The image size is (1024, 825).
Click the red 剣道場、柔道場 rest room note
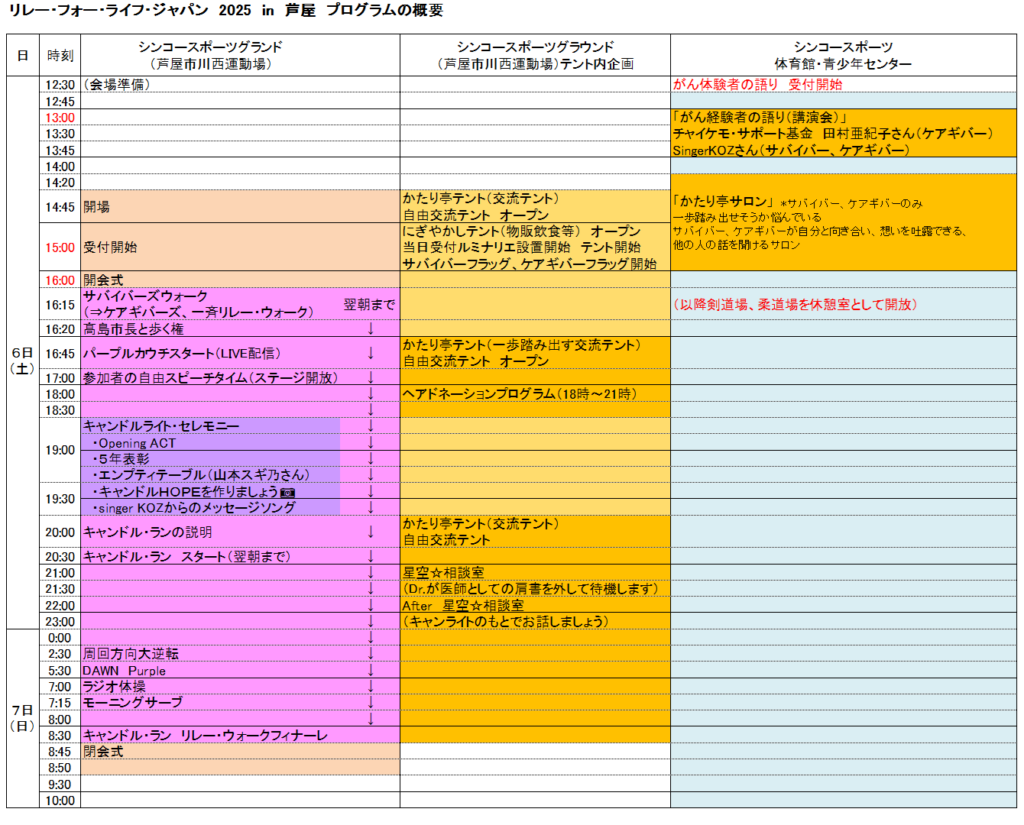795,304
